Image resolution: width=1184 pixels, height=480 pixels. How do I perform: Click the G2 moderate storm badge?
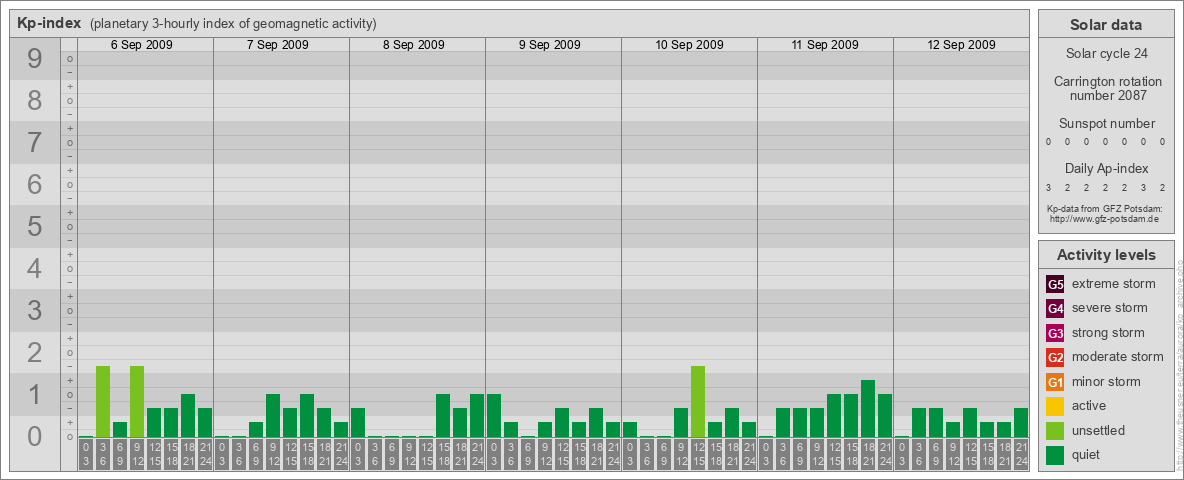[x=1055, y=357]
